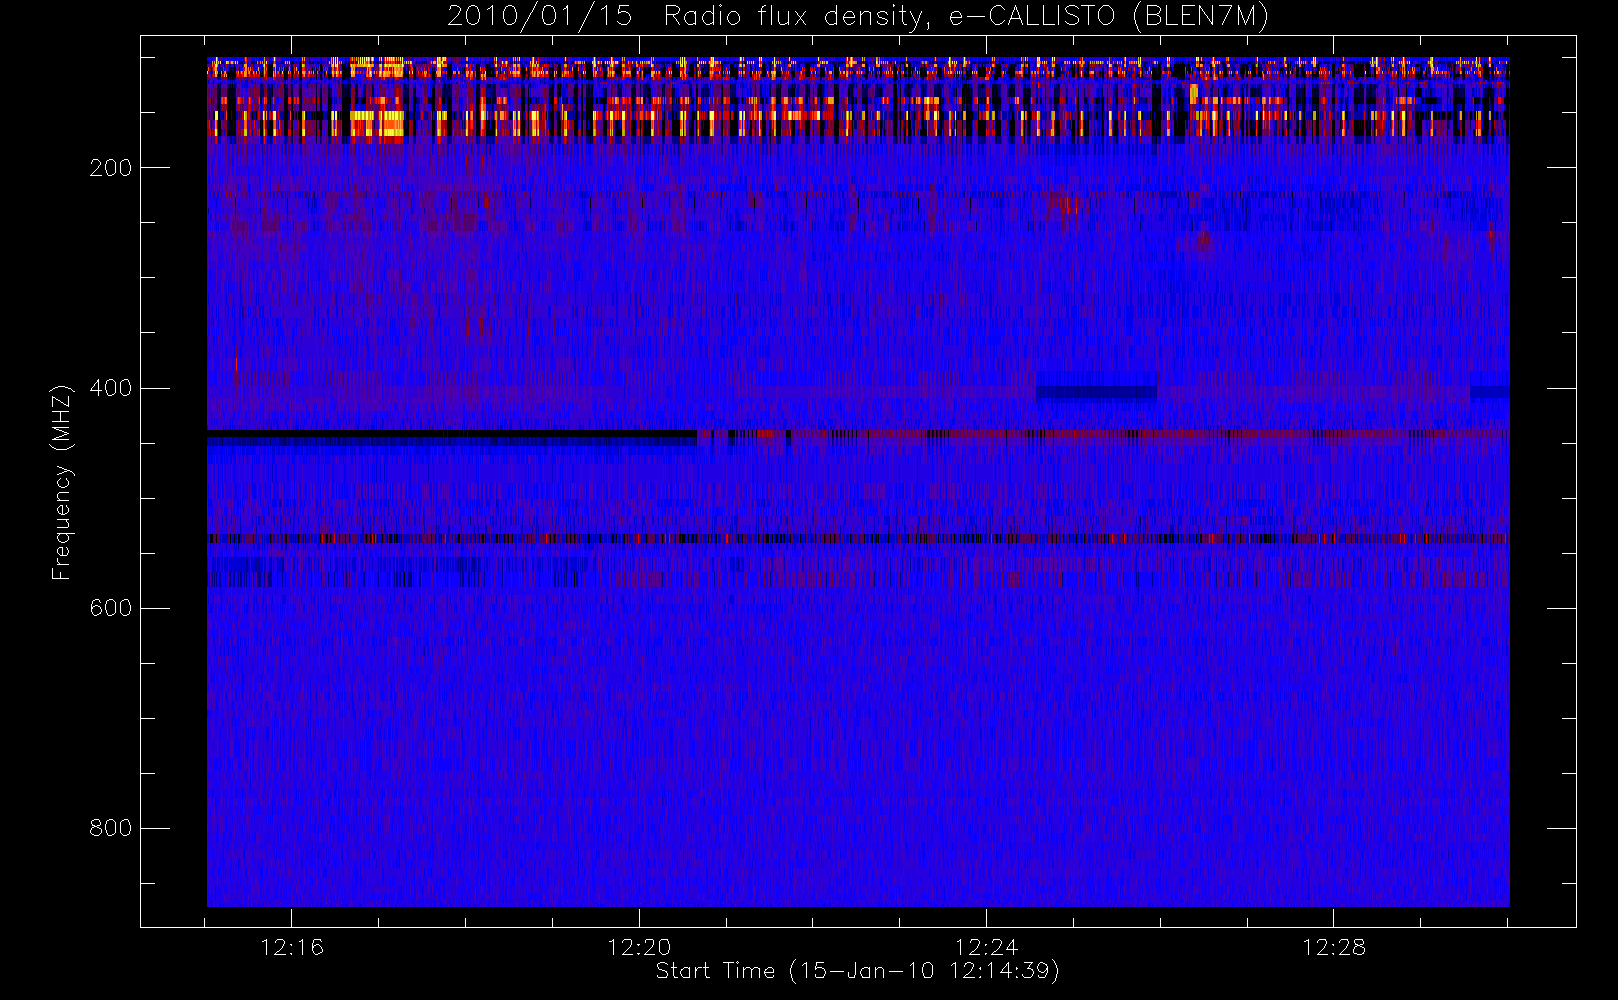Click the 200 frequency tick label
Image resolution: width=1618 pixels, height=1000 pixels.
coord(110,168)
